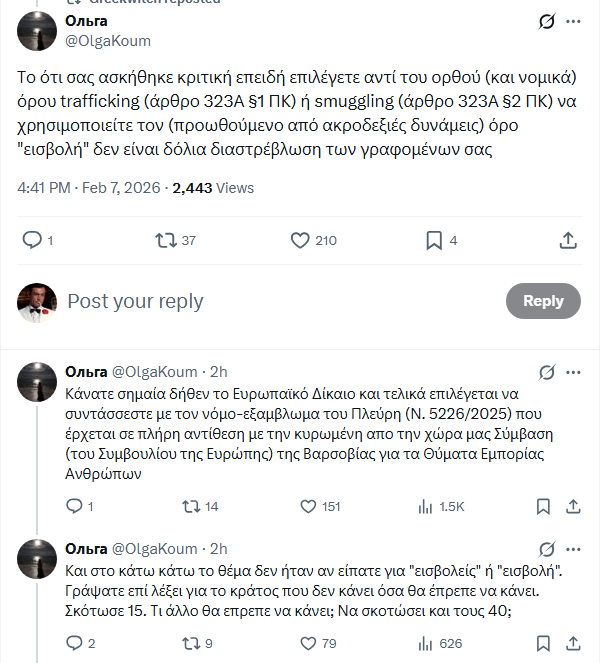Bookmark the main post with 4 bookmarks
Image resolution: width=603 pixels, height=663 pixels.
pyautogui.click(x=434, y=240)
